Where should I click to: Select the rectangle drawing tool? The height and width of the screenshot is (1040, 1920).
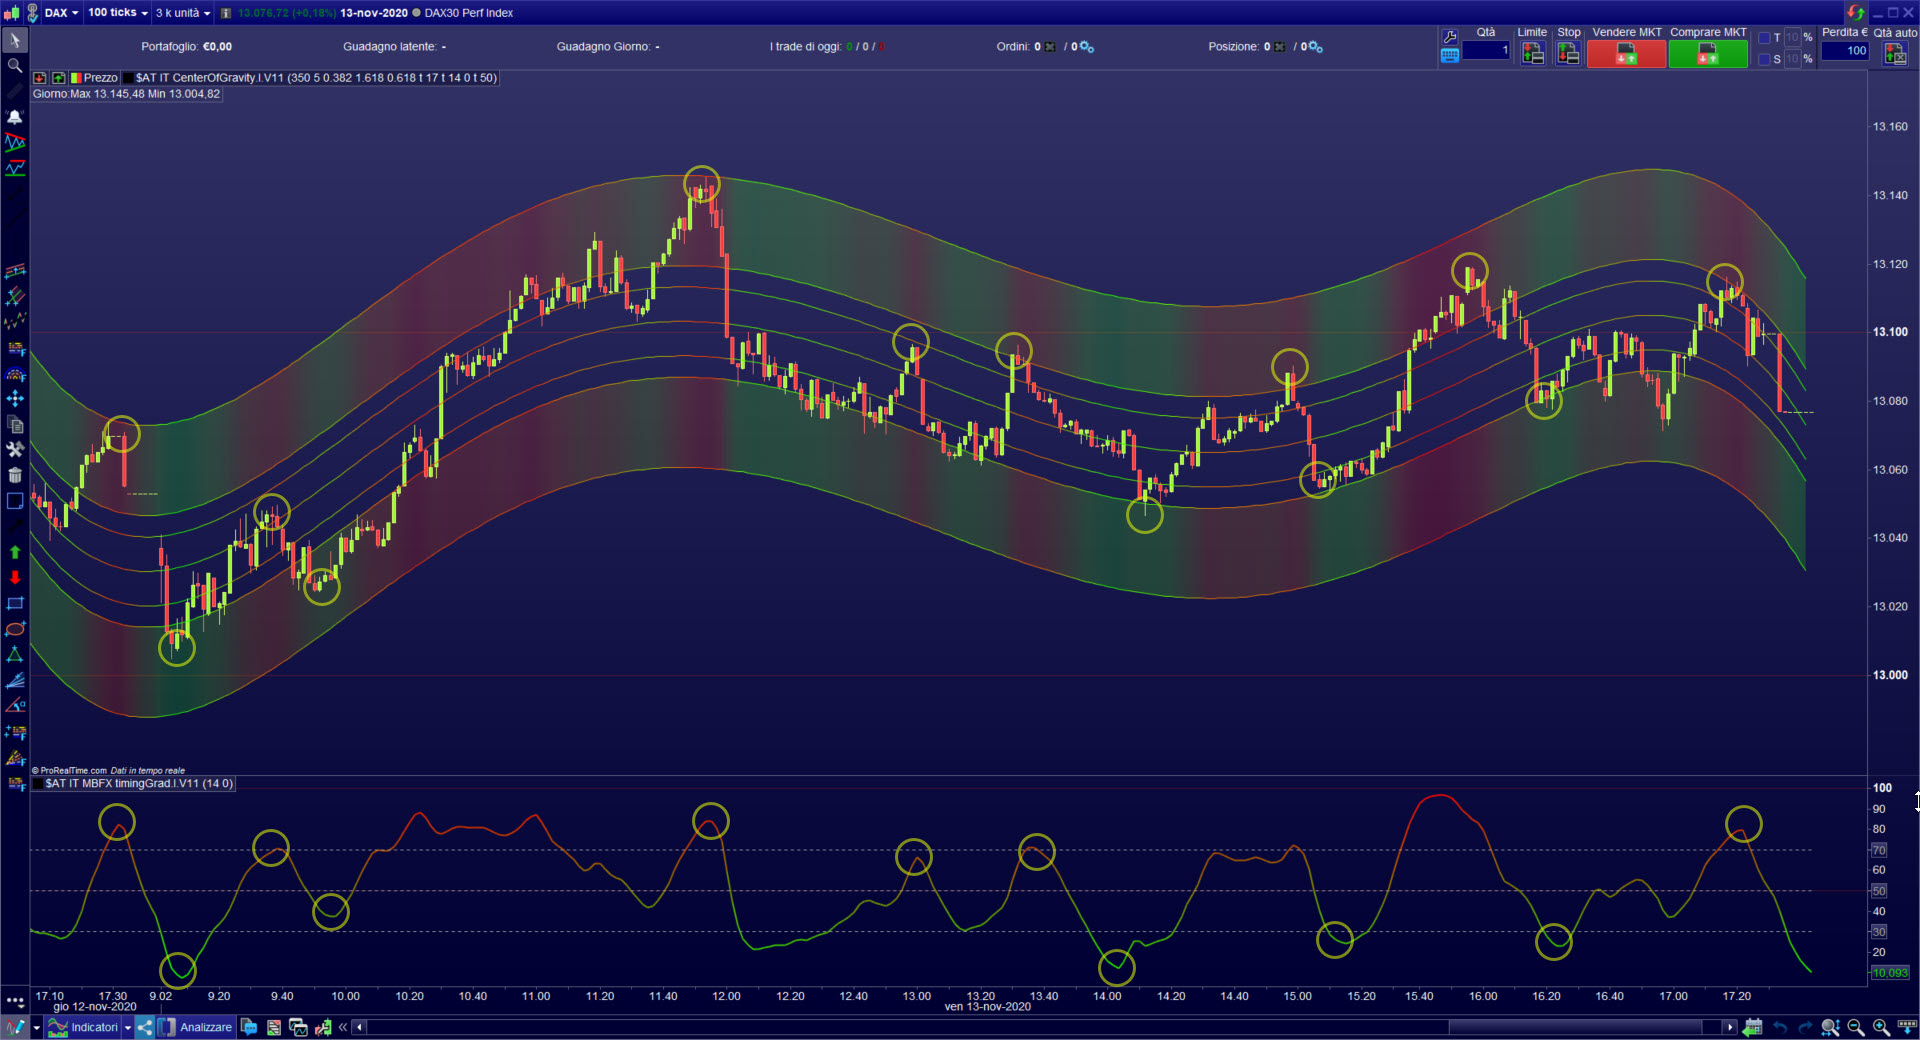pyautogui.click(x=15, y=603)
